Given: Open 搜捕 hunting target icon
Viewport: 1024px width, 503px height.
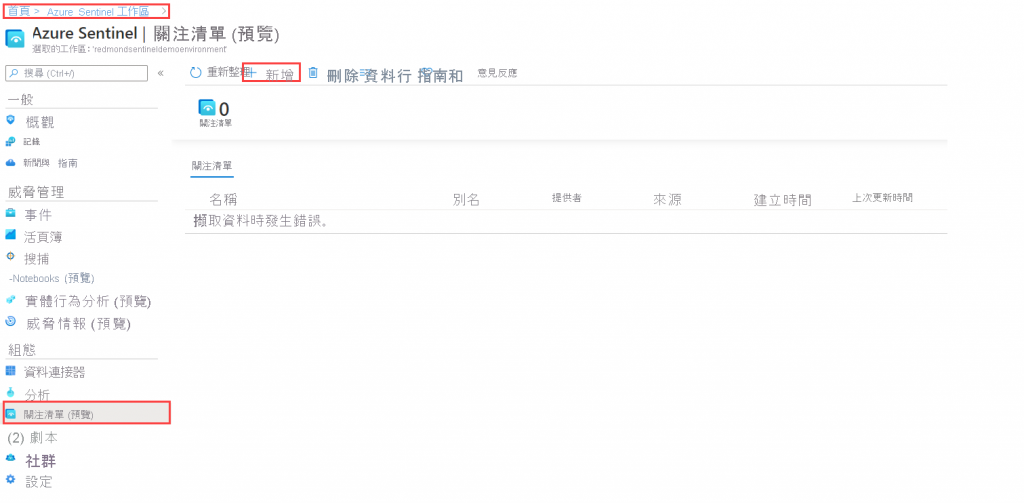Looking at the screenshot, I should (10, 256).
